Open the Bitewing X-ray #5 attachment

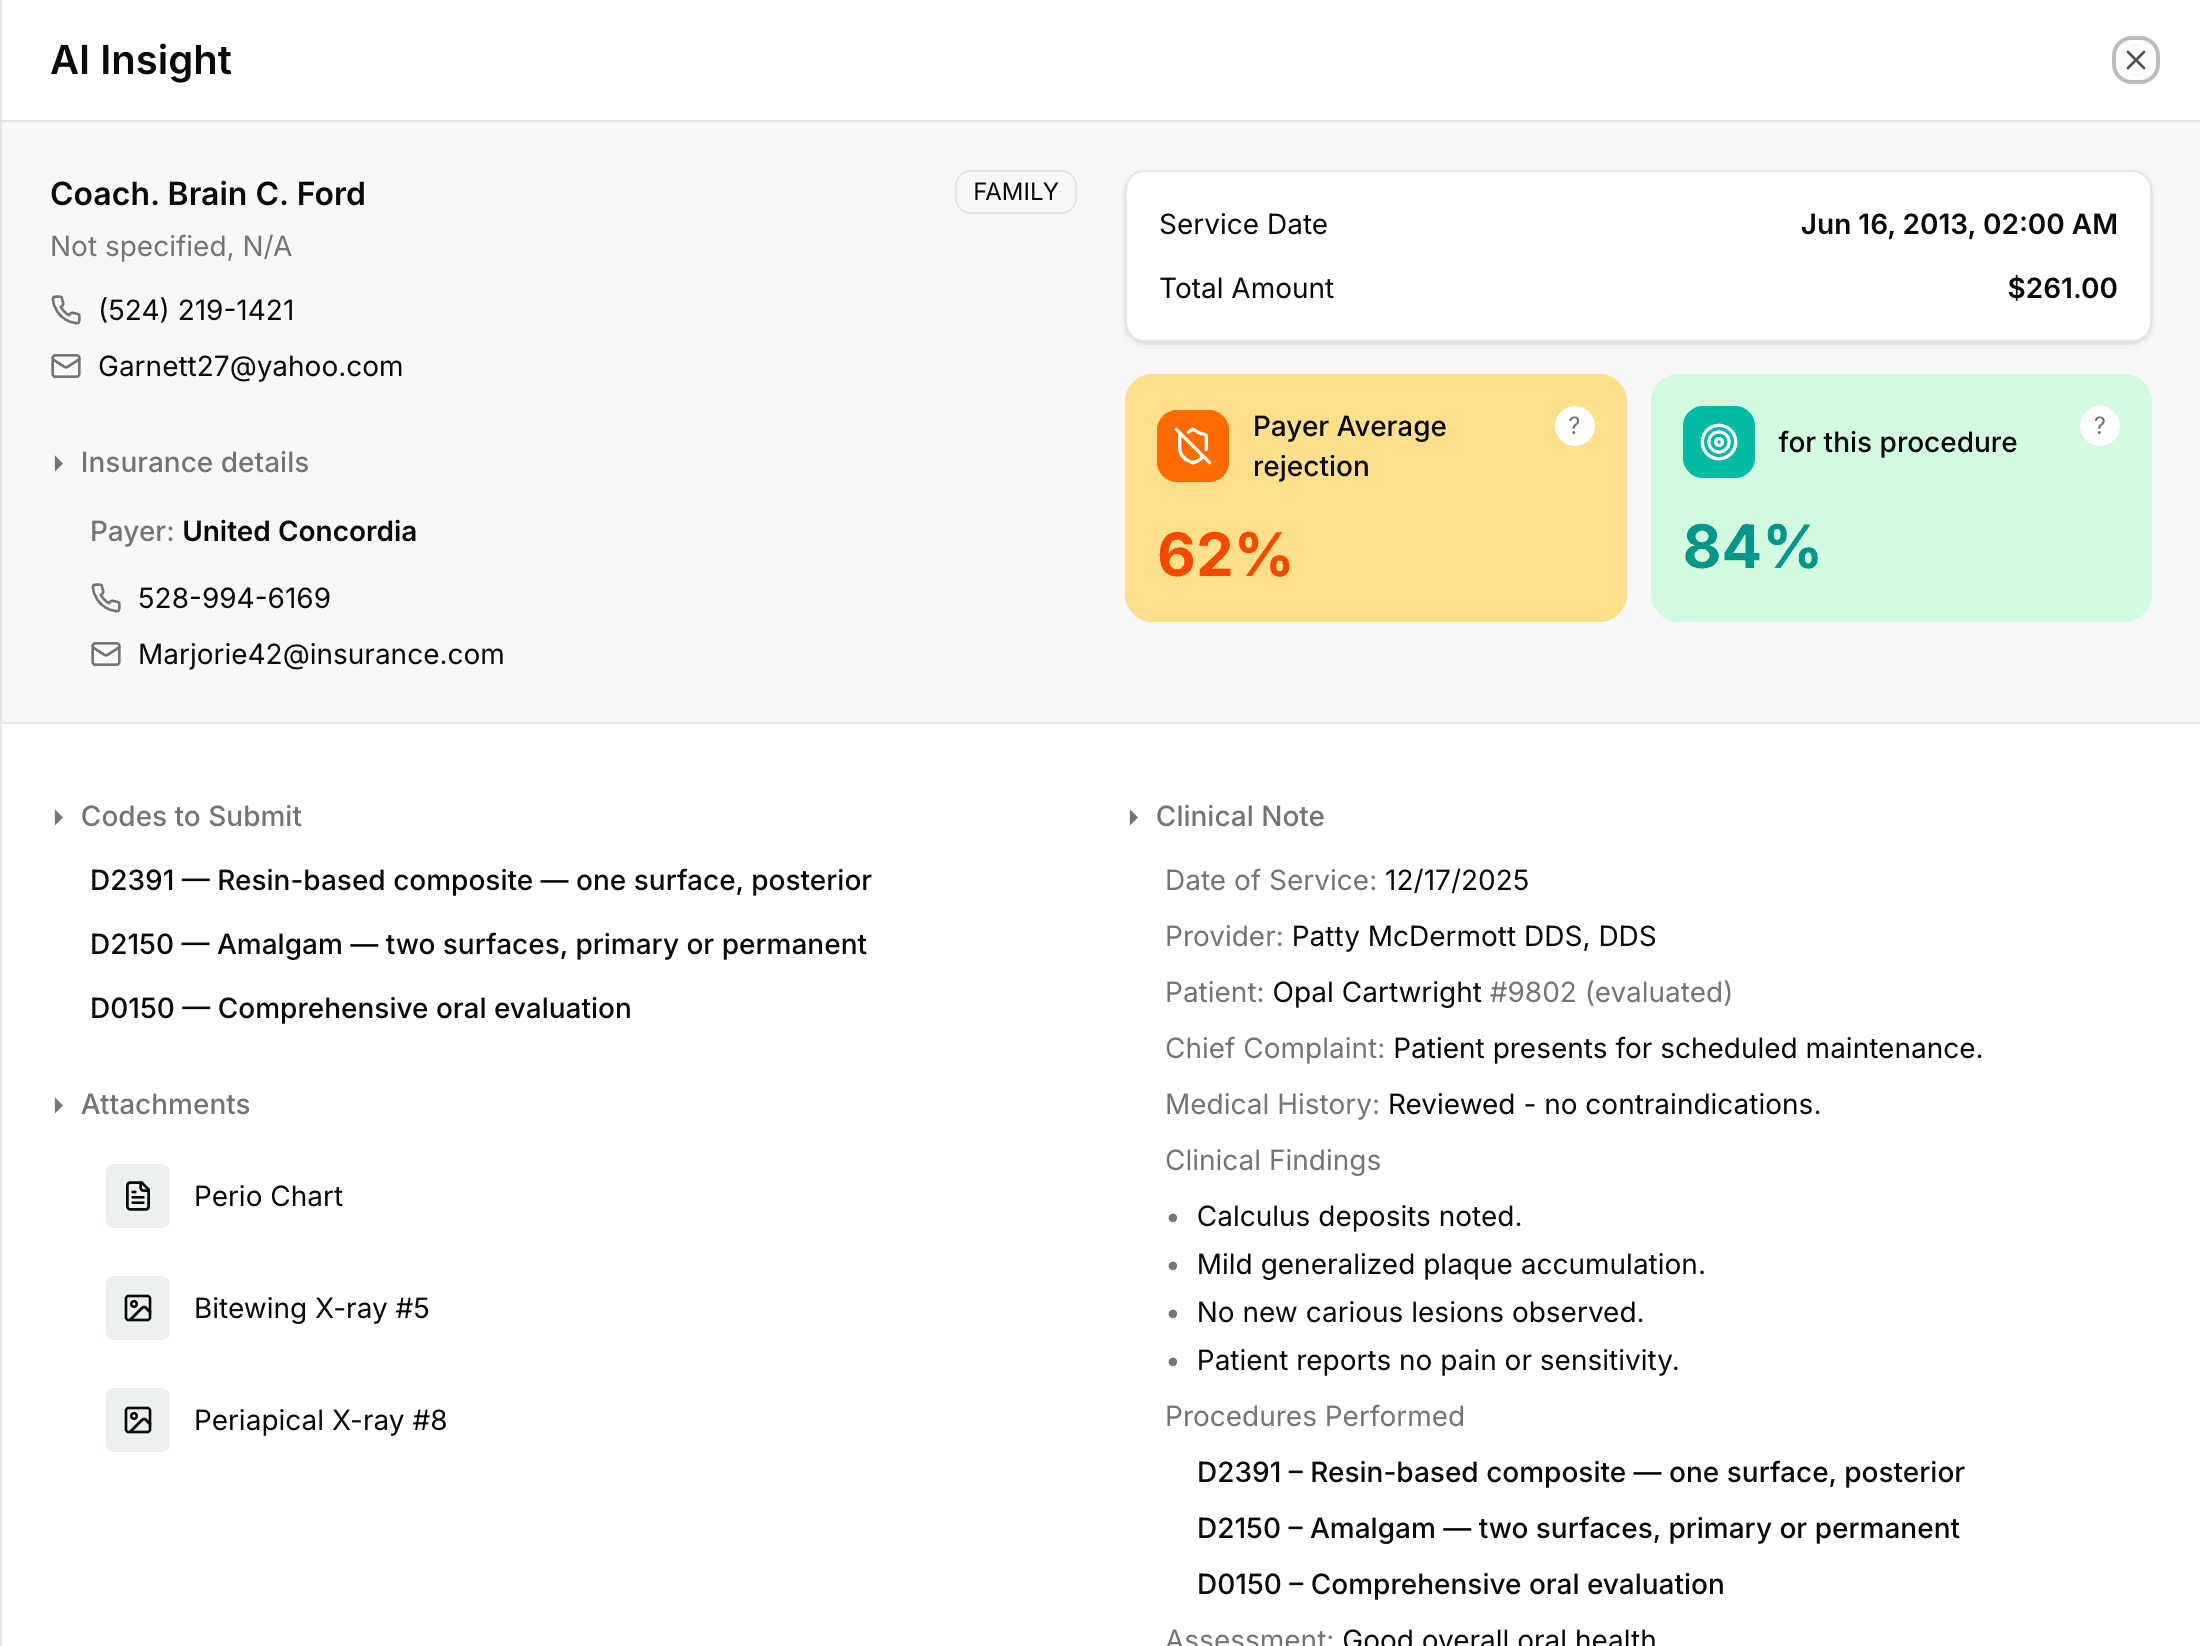[311, 1308]
